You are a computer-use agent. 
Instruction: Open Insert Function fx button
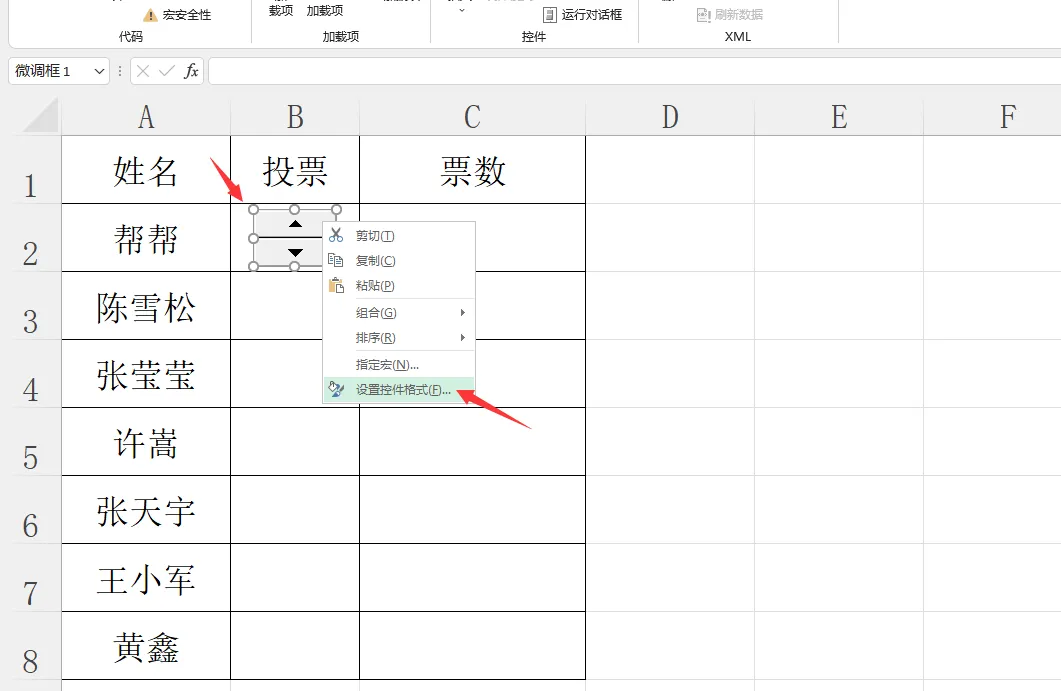(191, 71)
